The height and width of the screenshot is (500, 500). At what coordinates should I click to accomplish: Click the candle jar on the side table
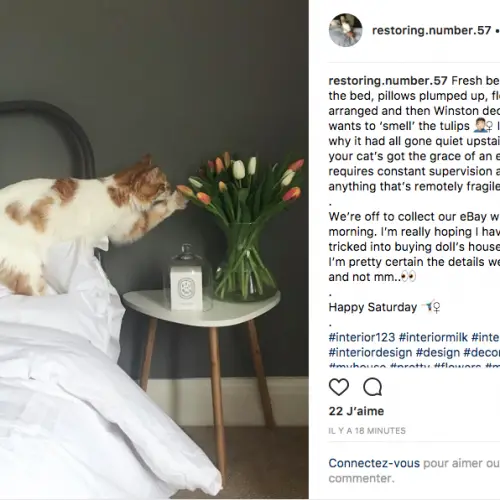coord(188,278)
